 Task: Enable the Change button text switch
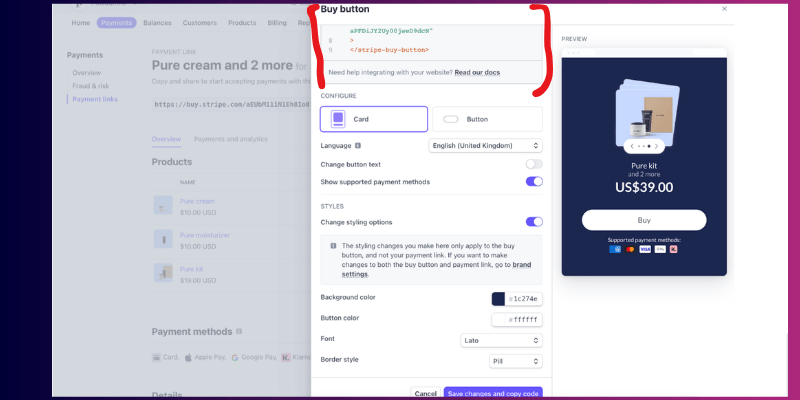tap(534, 164)
